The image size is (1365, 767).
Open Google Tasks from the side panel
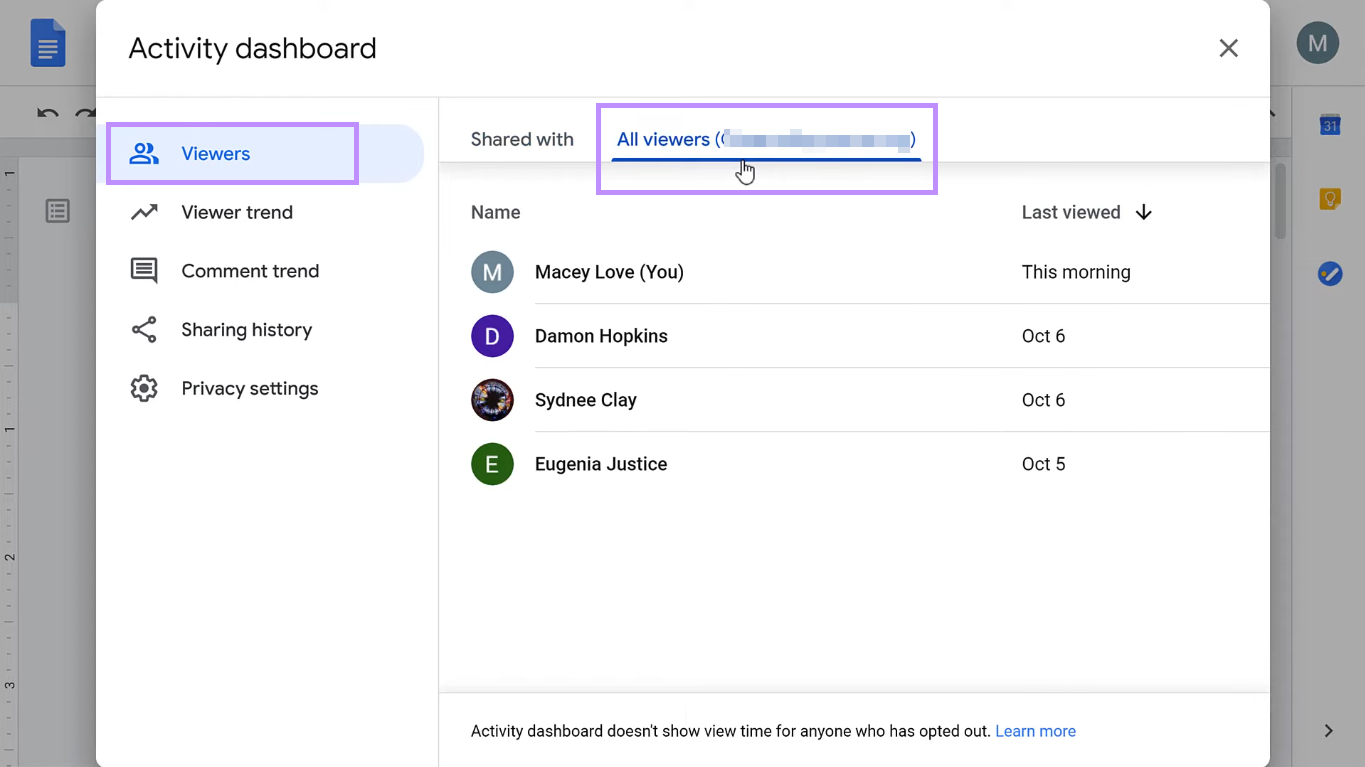point(1328,273)
